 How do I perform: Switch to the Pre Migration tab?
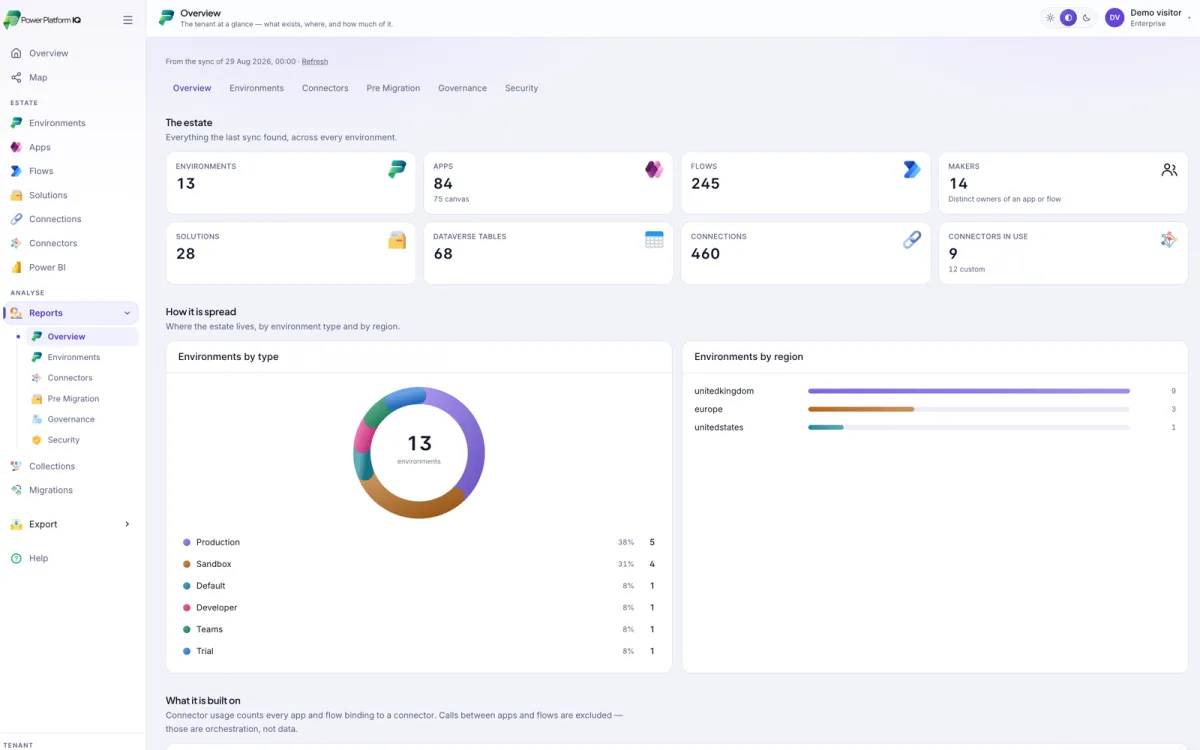(393, 88)
